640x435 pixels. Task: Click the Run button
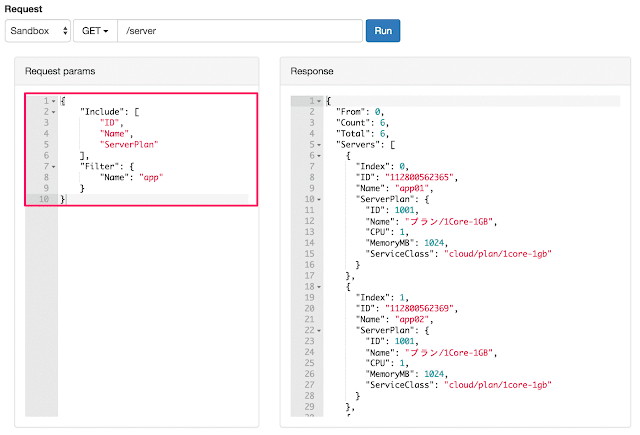383,31
